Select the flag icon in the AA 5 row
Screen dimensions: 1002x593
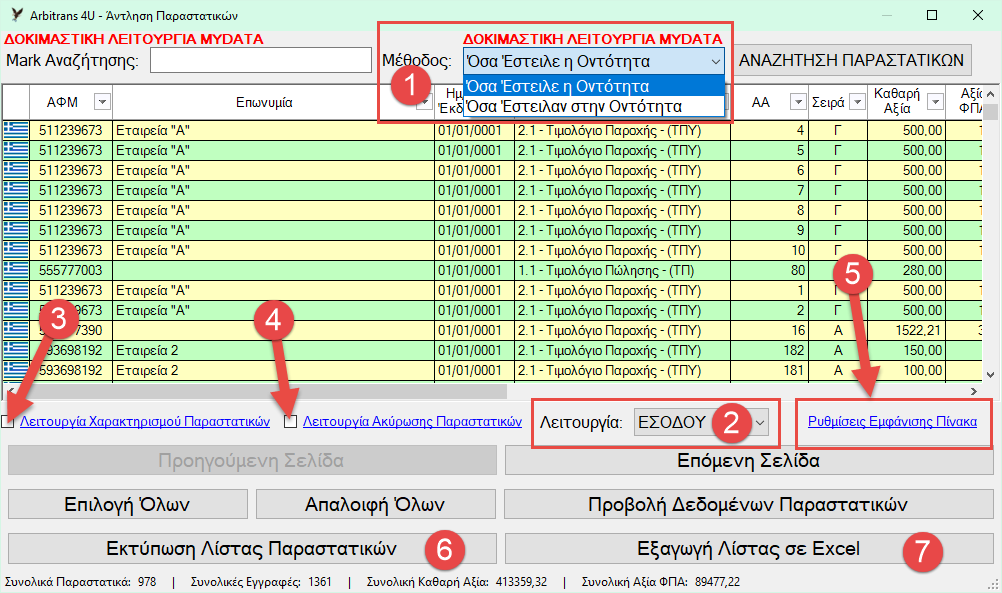pos(16,150)
